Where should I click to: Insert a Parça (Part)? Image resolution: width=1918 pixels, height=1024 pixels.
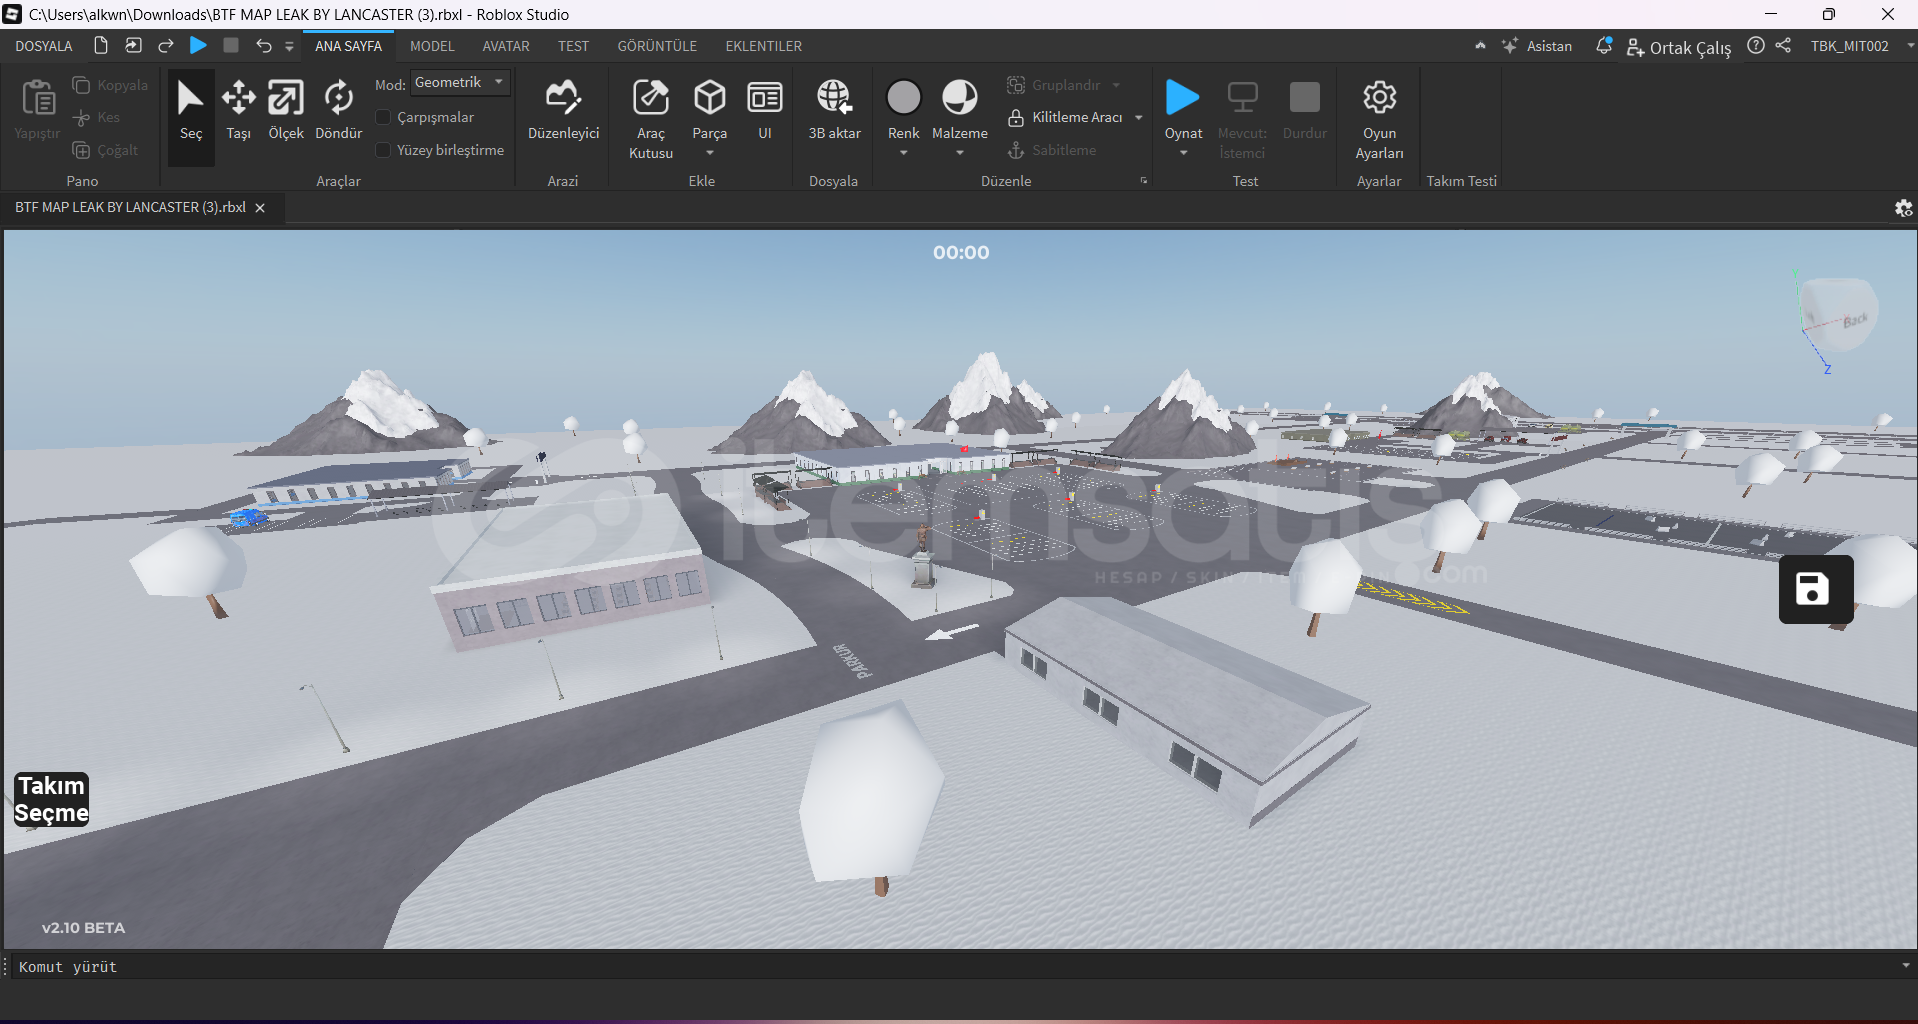(710, 107)
